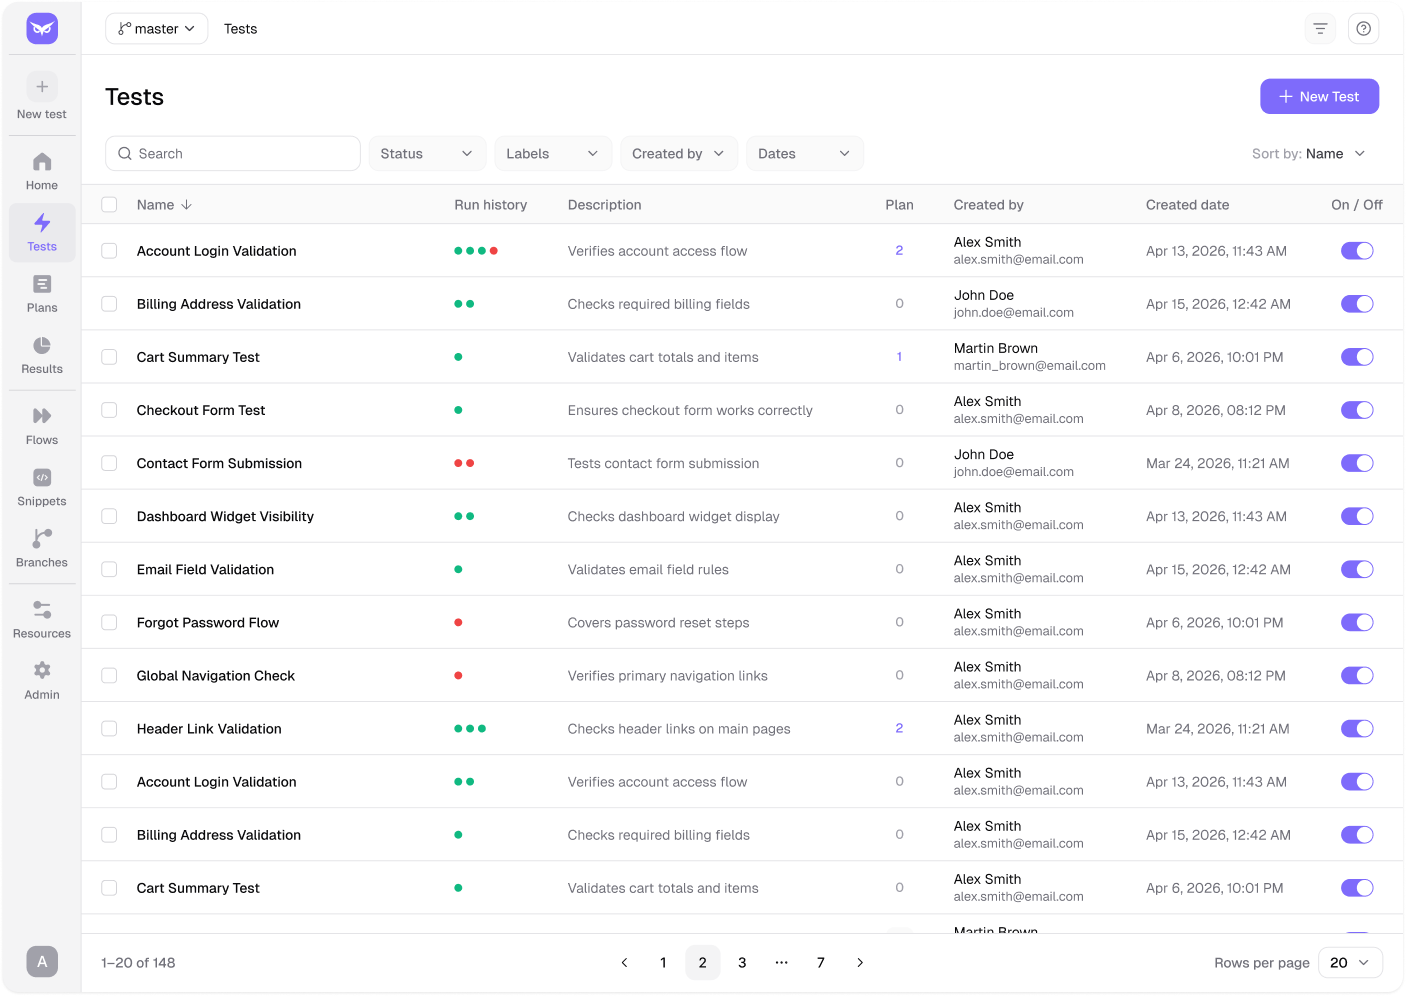Open Email Field Validation test
The width and height of the screenshot is (1406, 996).
click(x=205, y=569)
